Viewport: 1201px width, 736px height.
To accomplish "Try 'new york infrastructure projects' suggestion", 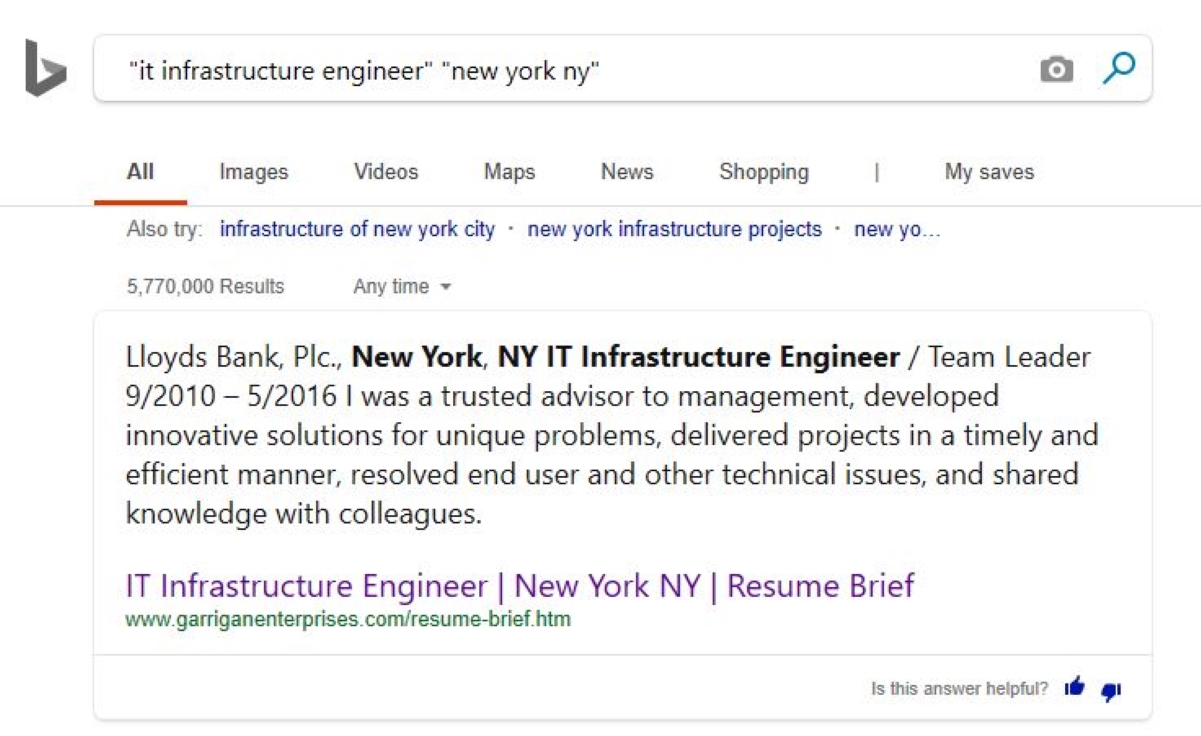I will (x=674, y=229).
